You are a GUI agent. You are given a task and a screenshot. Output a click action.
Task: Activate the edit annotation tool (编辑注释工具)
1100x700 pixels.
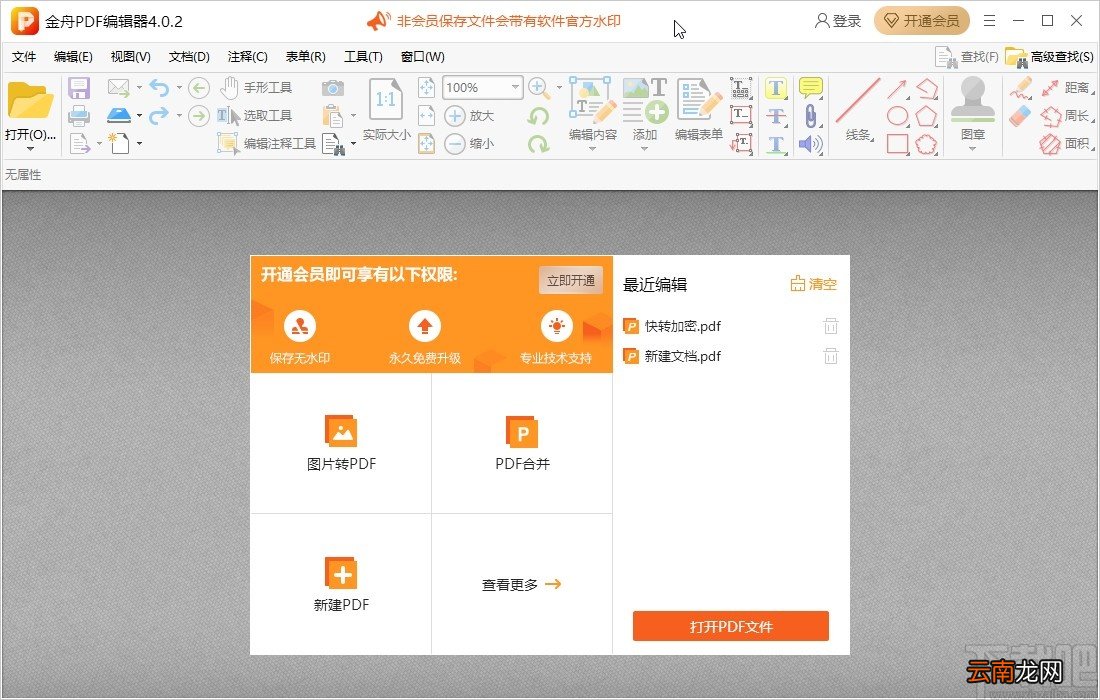click(x=267, y=143)
